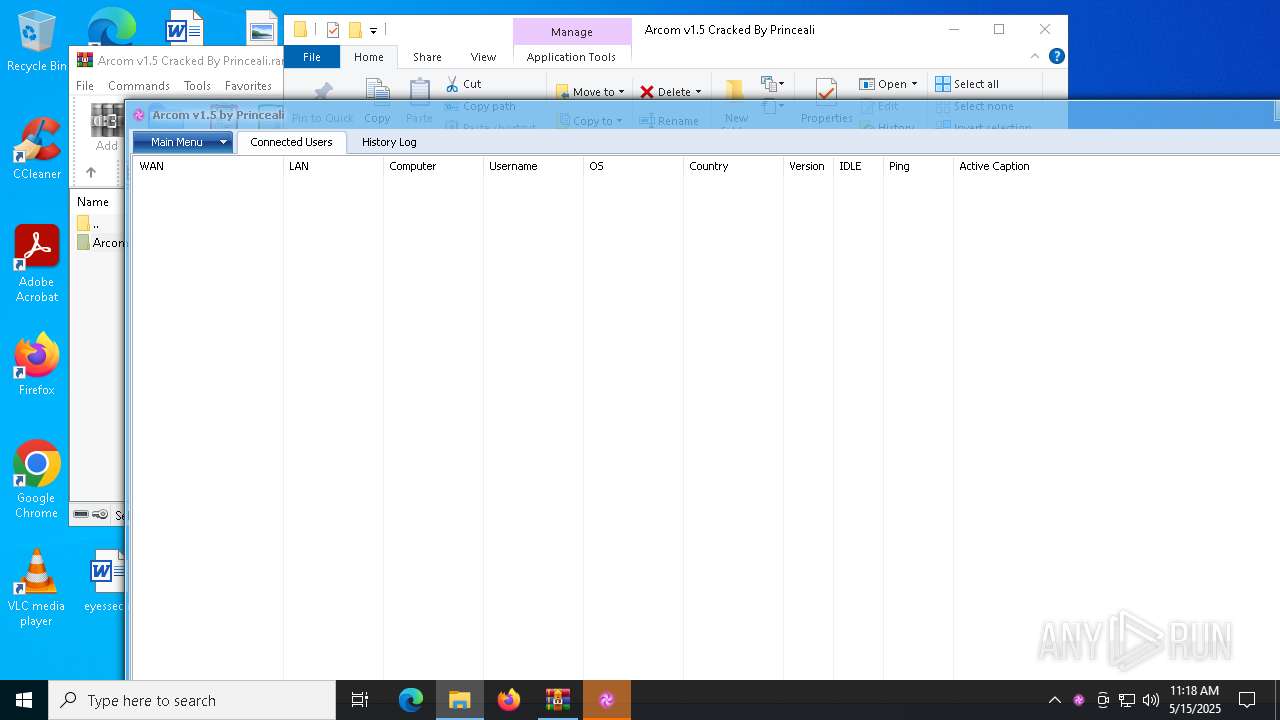The height and width of the screenshot is (720, 1280).
Task: Show hidden system tray icons
Action: 1054,700
